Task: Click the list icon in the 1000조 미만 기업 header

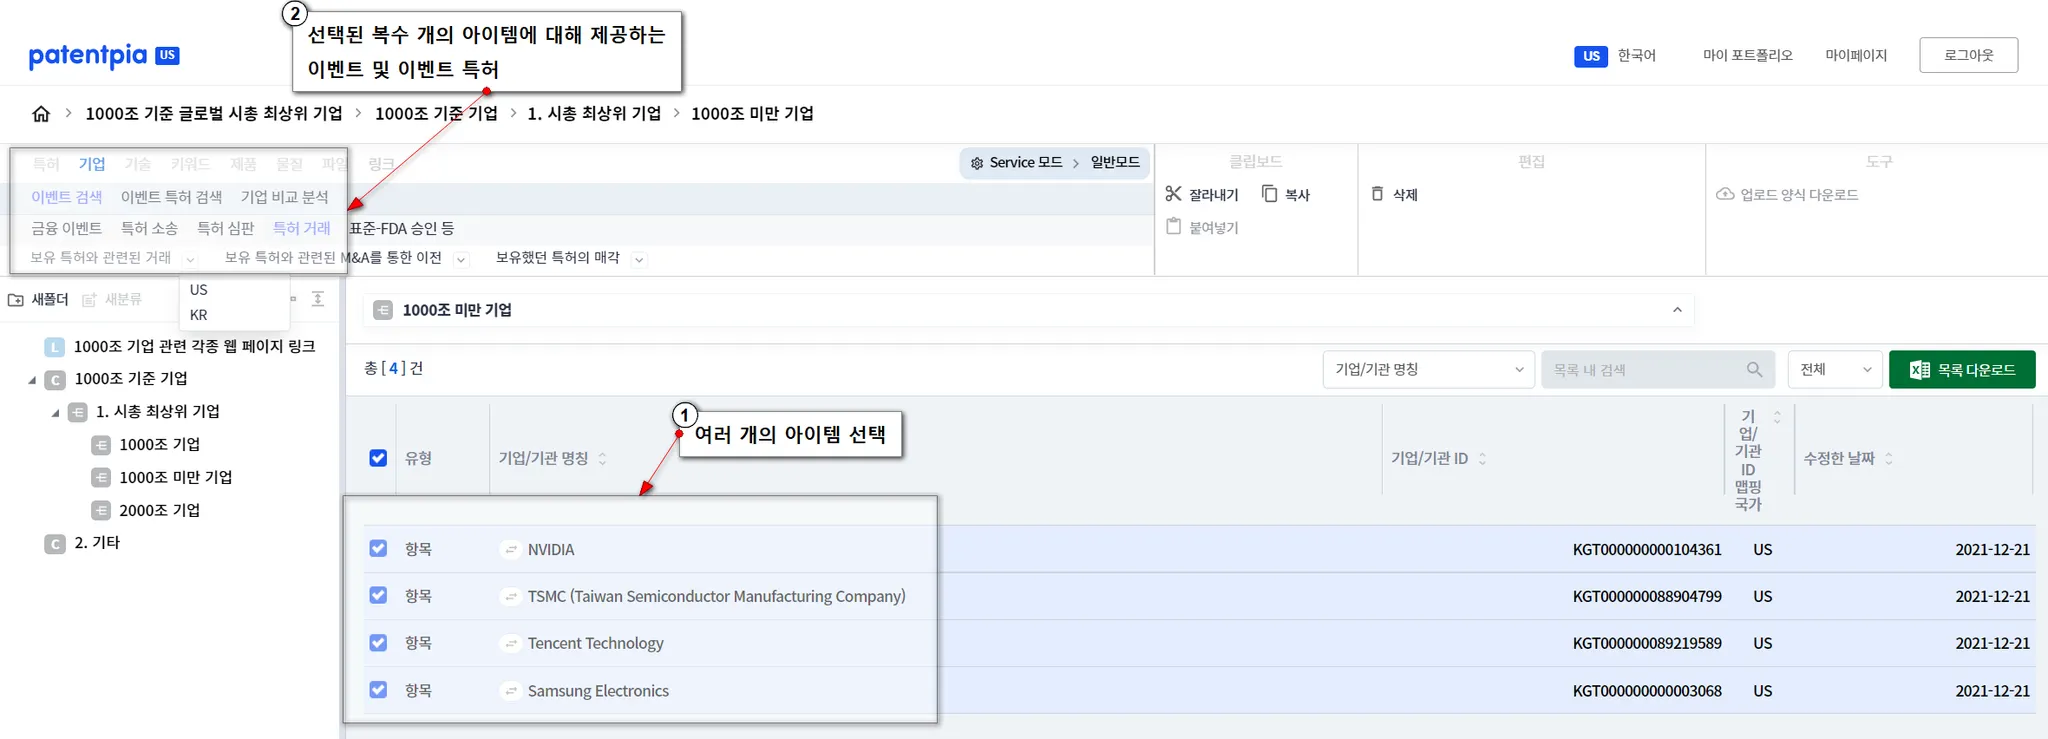Action: (383, 311)
